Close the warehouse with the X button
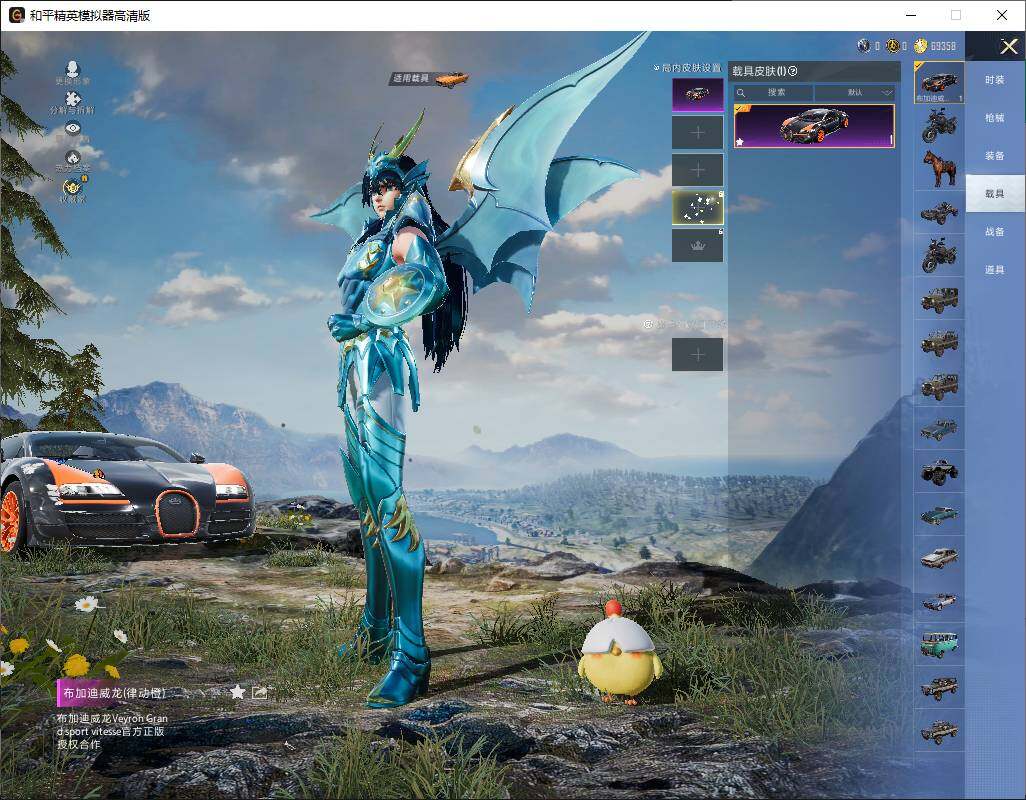The height and width of the screenshot is (800, 1026). [1009, 47]
